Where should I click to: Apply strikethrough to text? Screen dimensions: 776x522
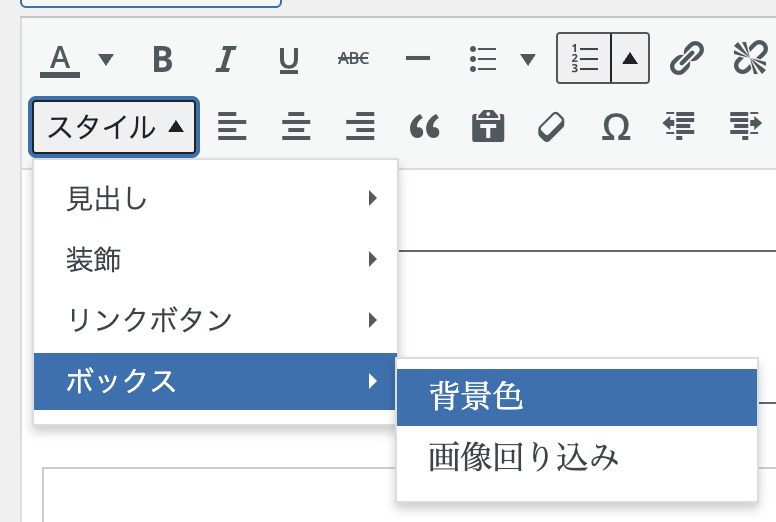pyautogui.click(x=353, y=59)
